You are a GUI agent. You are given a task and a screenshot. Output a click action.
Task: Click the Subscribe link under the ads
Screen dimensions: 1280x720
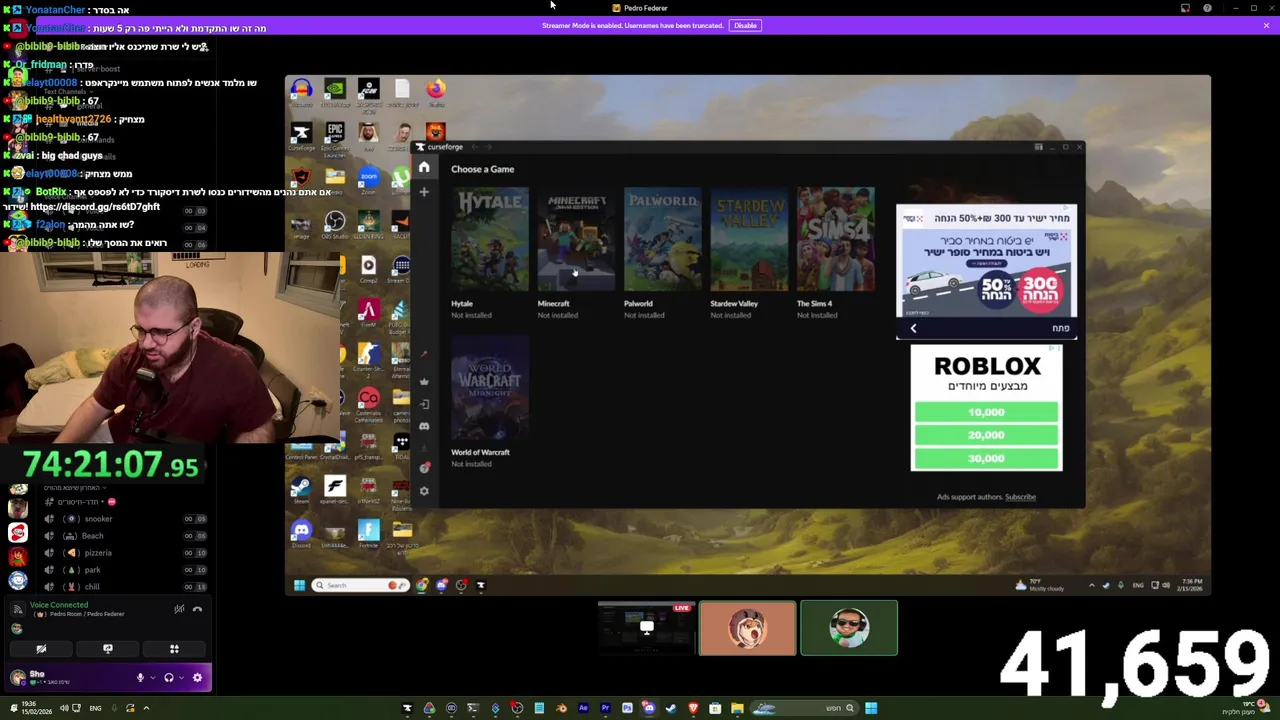tap(1020, 497)
